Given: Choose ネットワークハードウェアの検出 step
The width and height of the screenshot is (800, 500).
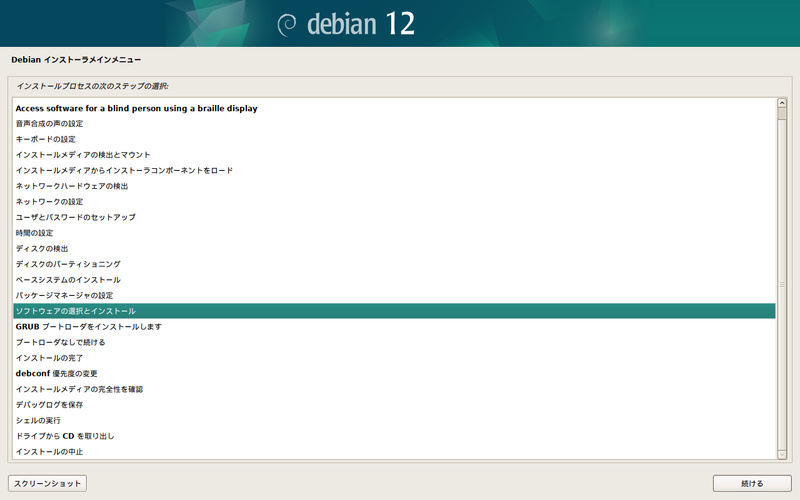Looking at the screenshot, I should [72, 186].
